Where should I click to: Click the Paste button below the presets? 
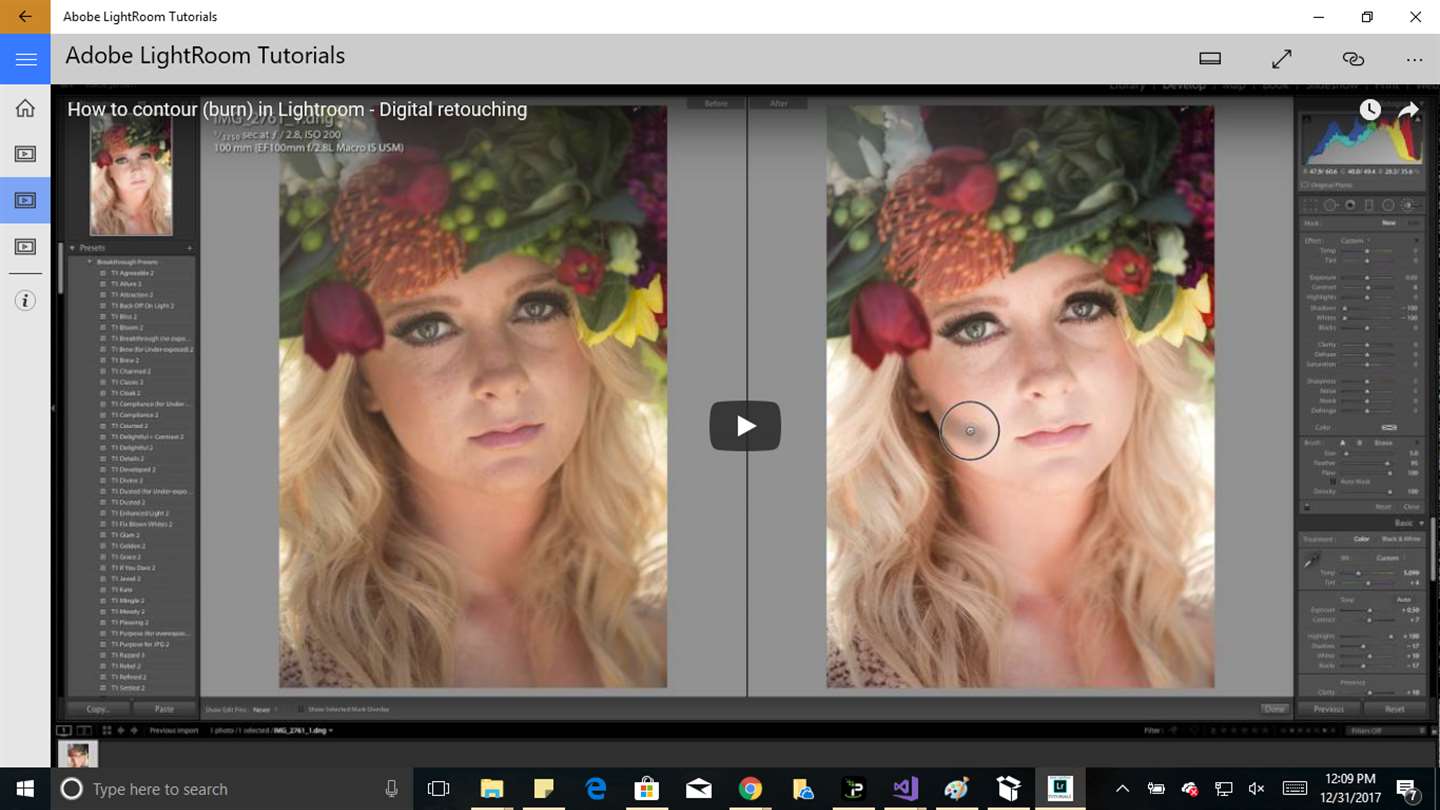pos(164,709)
